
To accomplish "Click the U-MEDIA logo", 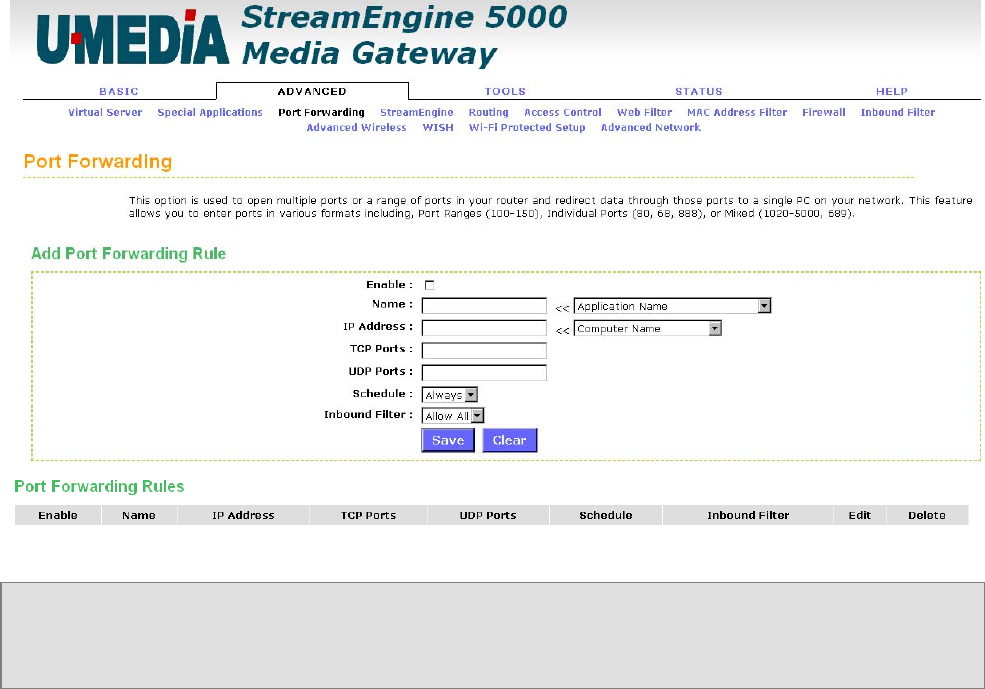I will point(133,38).
